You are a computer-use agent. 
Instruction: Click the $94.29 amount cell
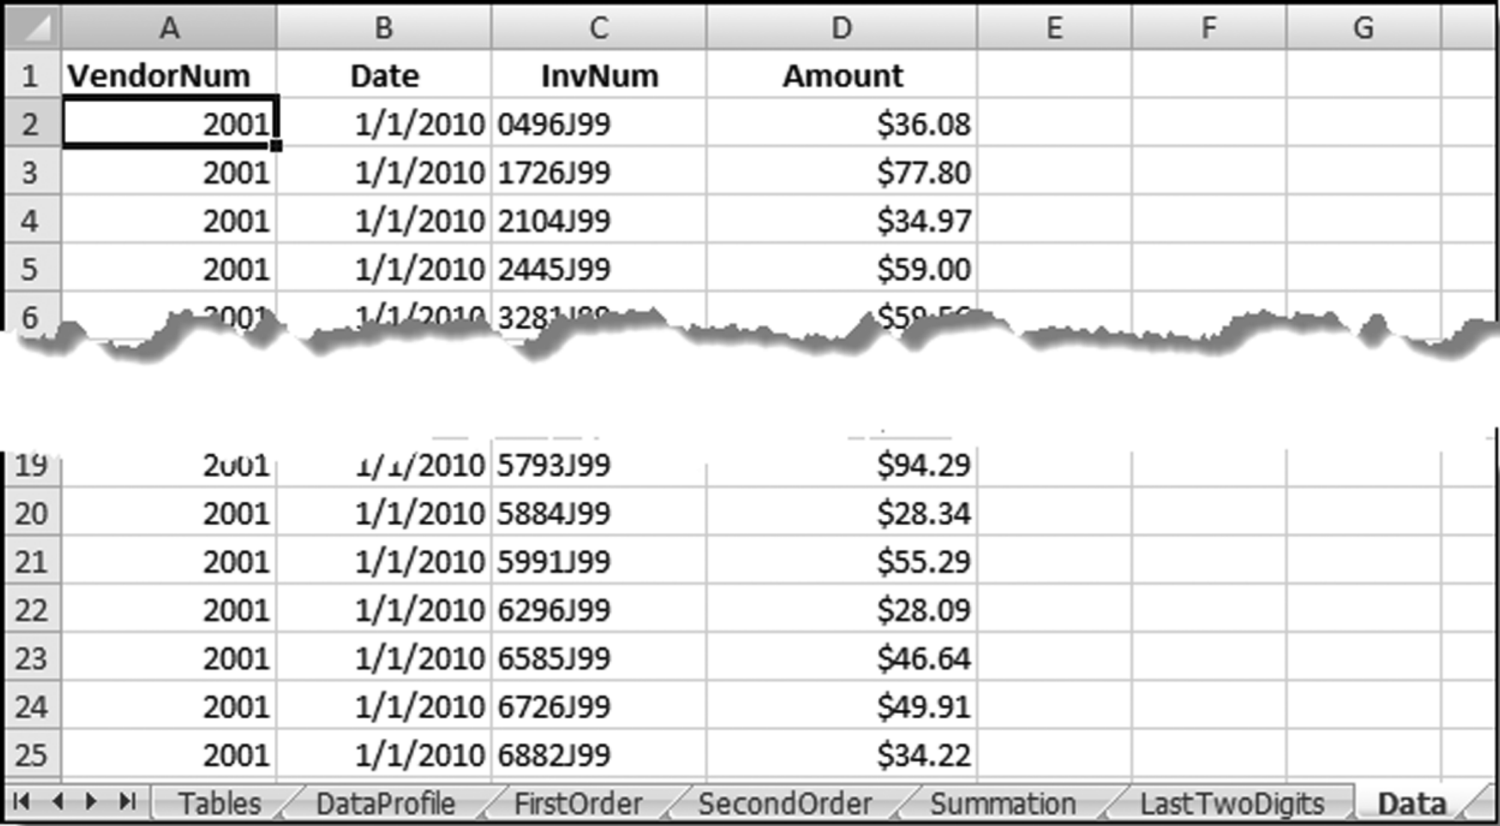[x=842, y=465]
